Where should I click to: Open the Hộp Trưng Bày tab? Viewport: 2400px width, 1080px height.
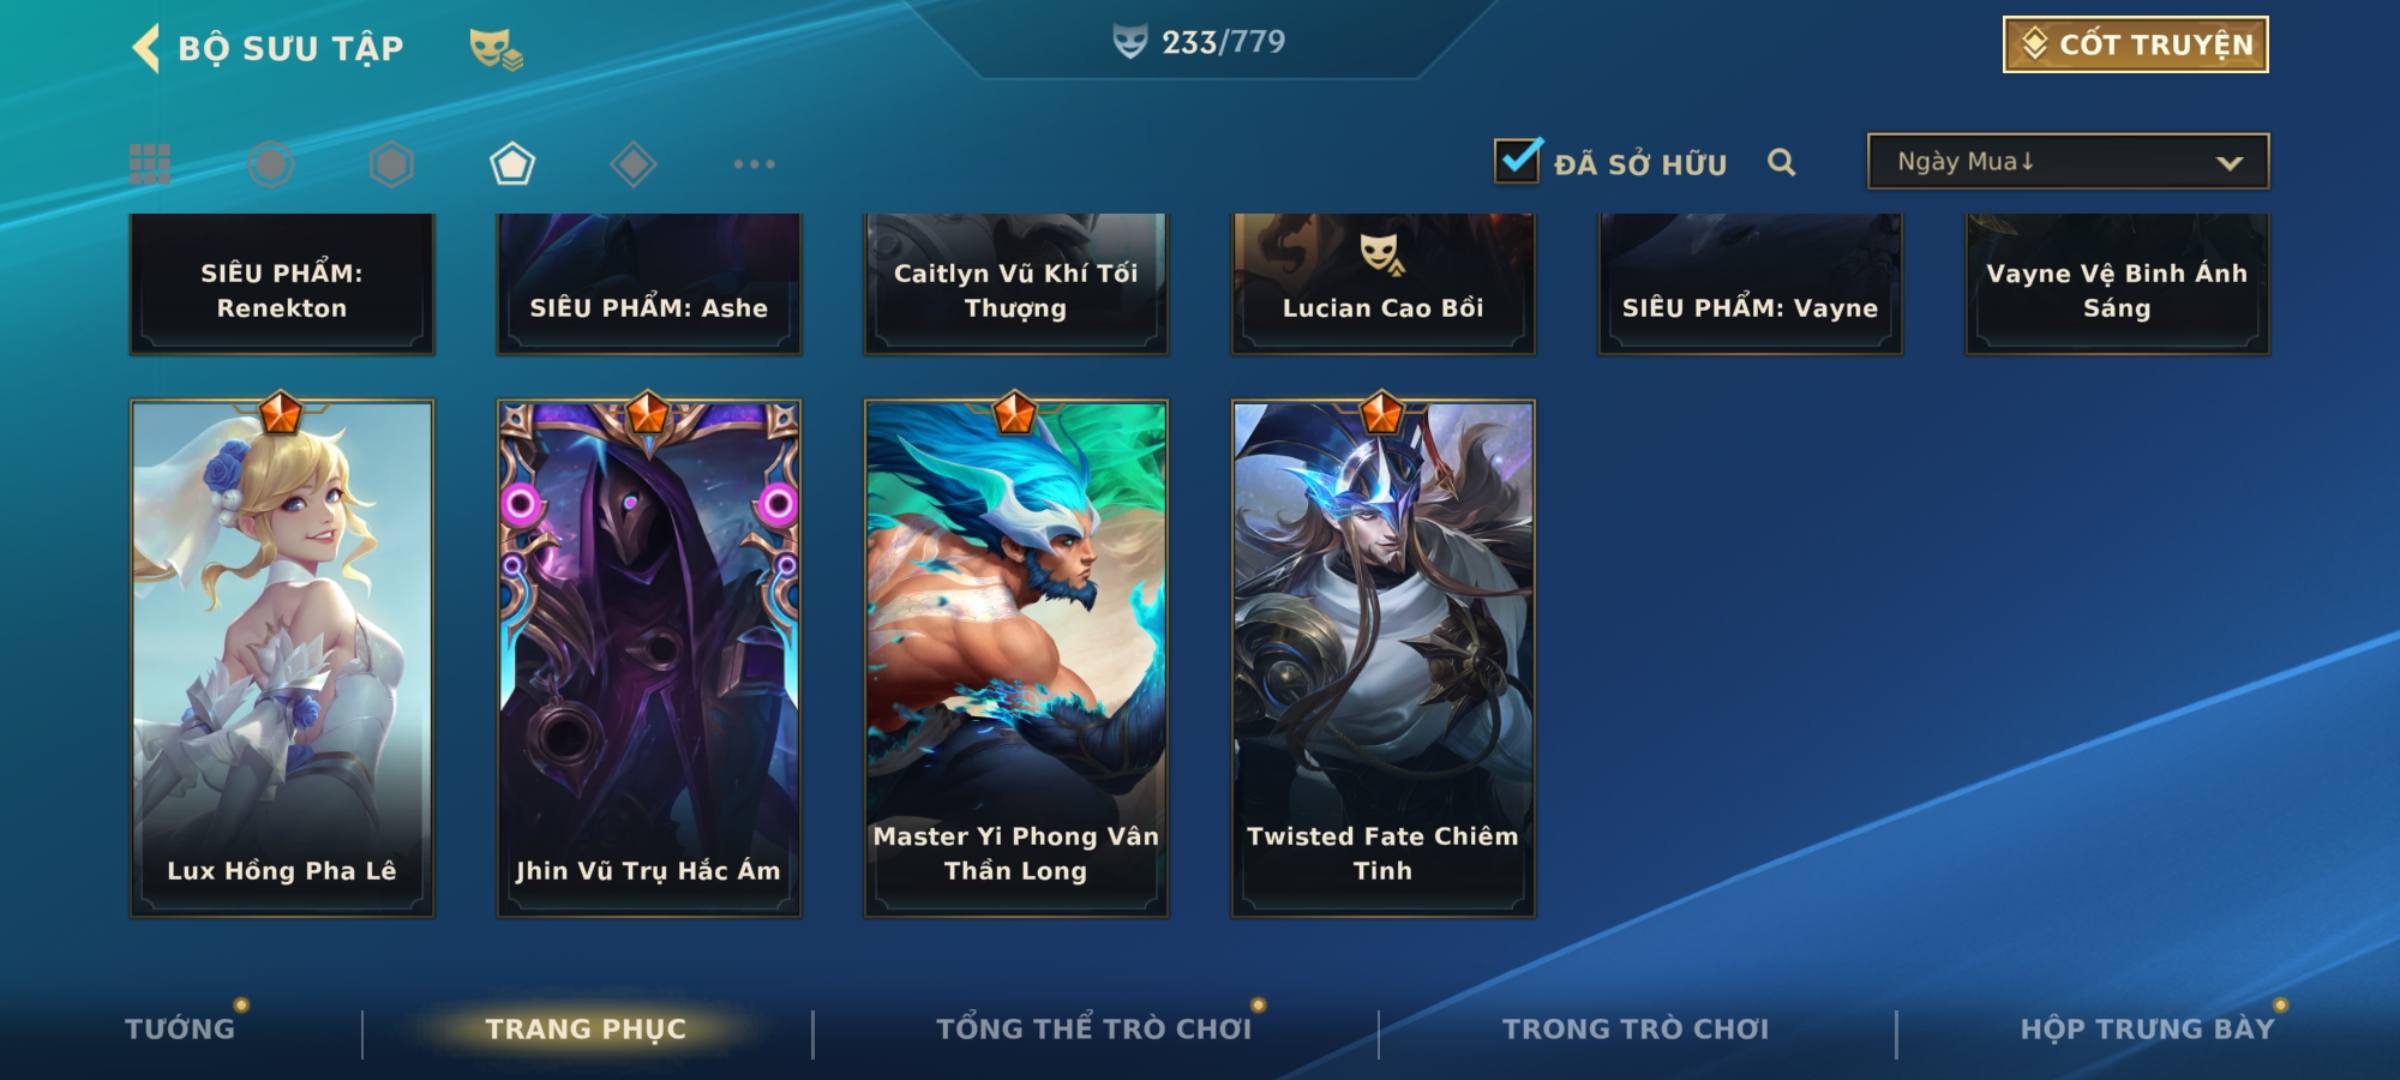(2147, 1028)
